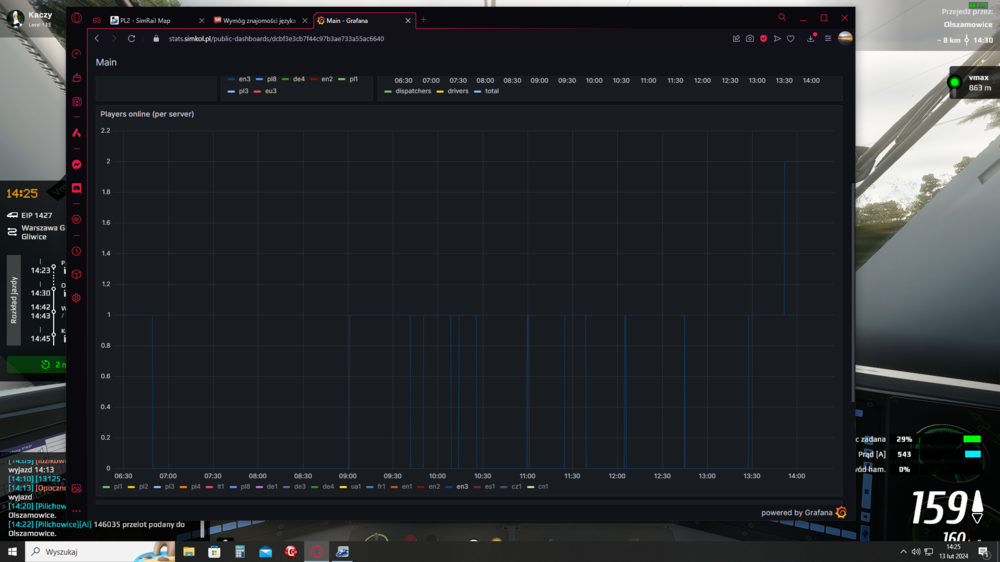Screen dimensions: 1000x562
Task: Open the Easy Setup menu in the toolbar
Action: [x=828, y=39]
